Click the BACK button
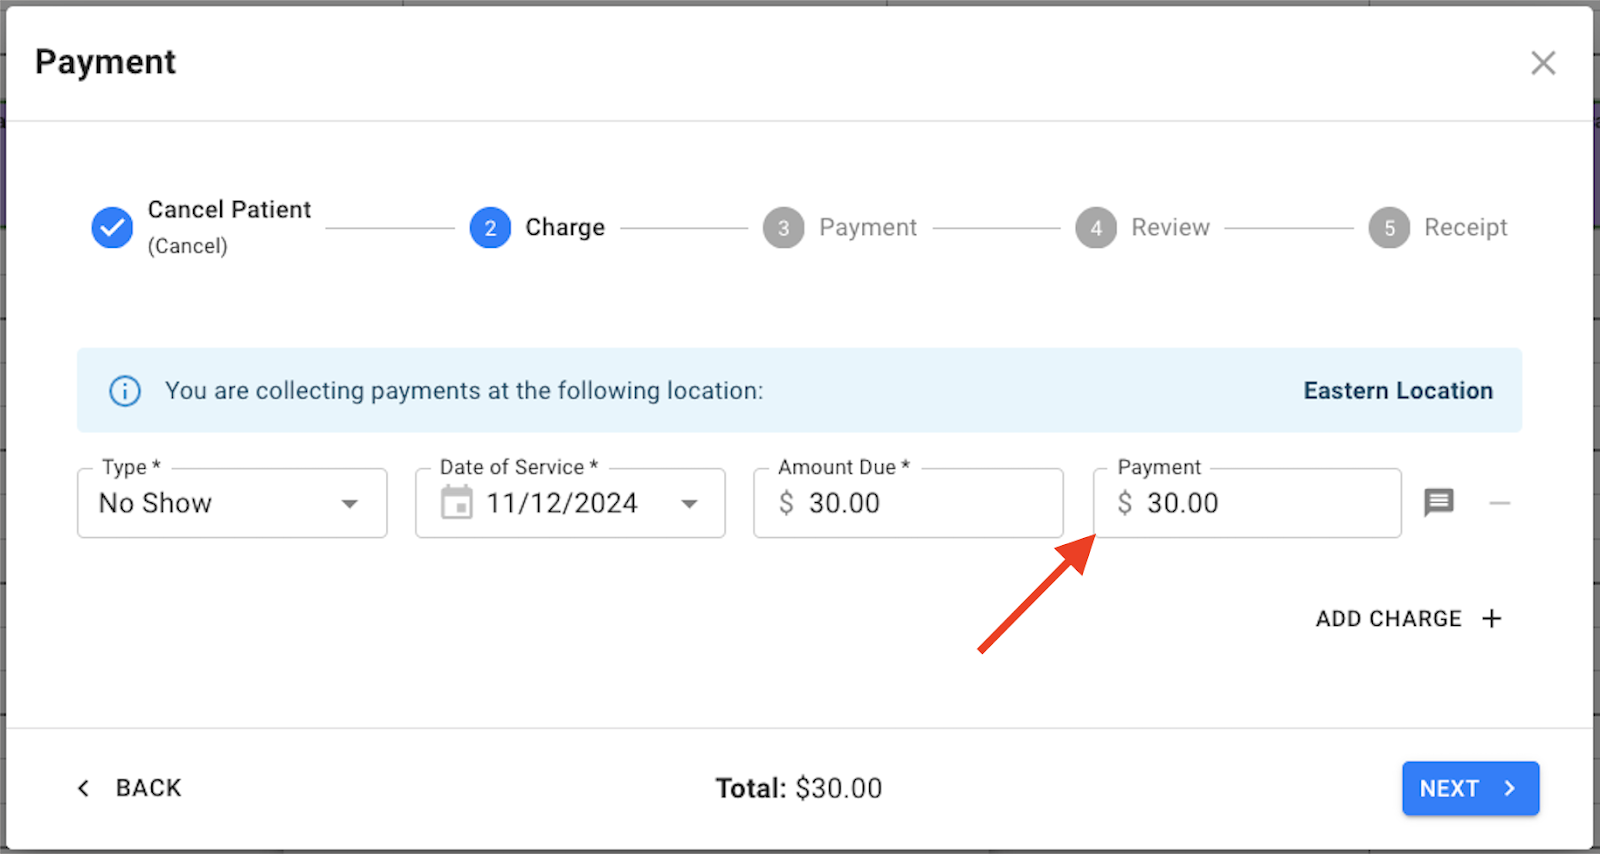Screen dimensions: 1600x854 click(148, 788)
